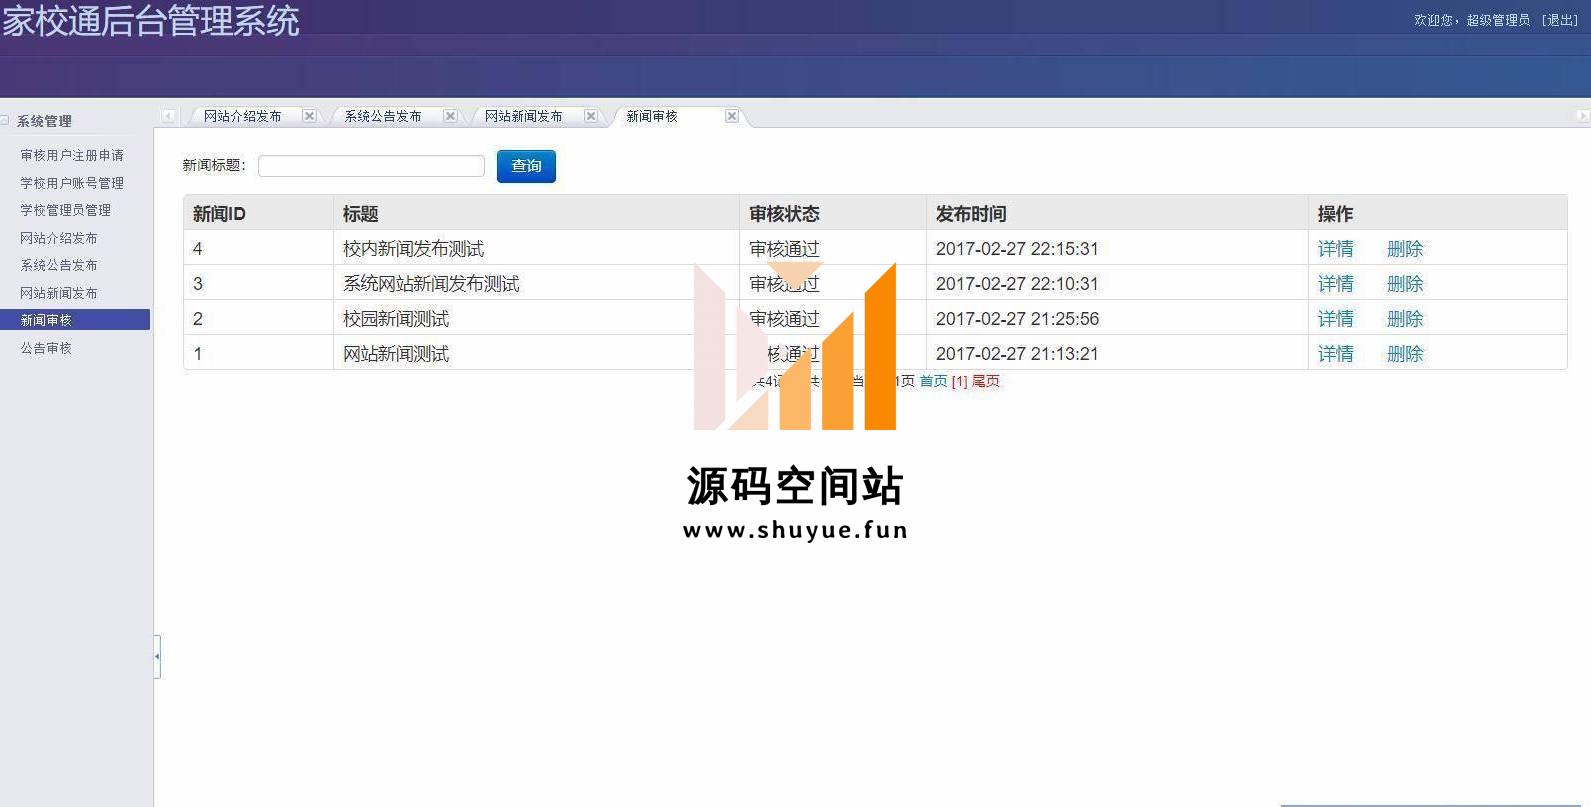
Task: Open 学校管理员管理 in sidebar
Action: pos(66,210)
